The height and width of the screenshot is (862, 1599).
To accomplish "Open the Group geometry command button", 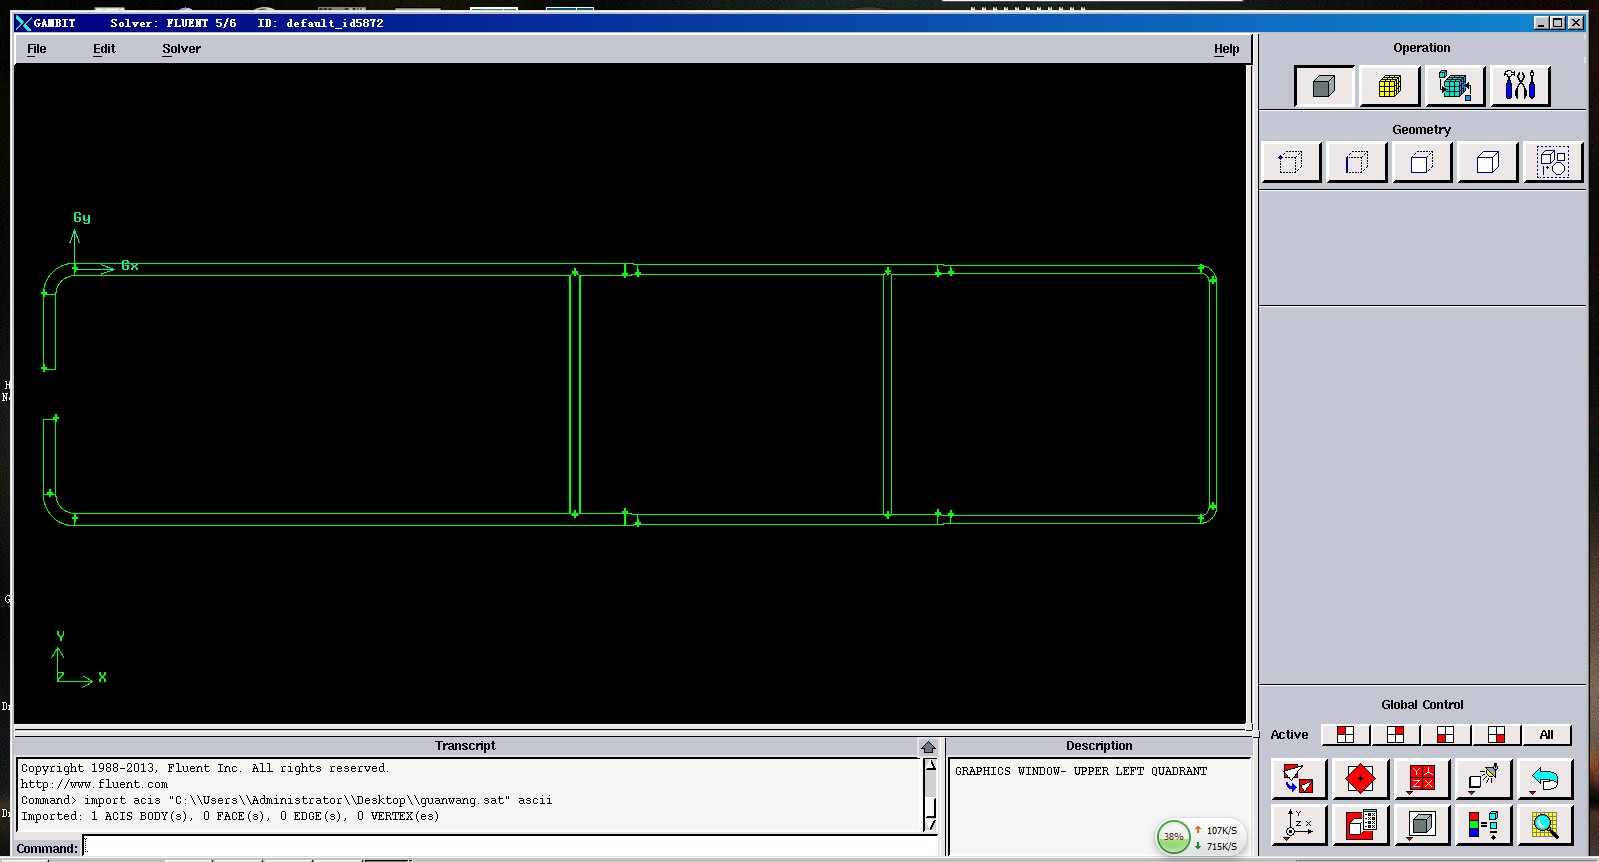I will click(x=1552, y=162).
